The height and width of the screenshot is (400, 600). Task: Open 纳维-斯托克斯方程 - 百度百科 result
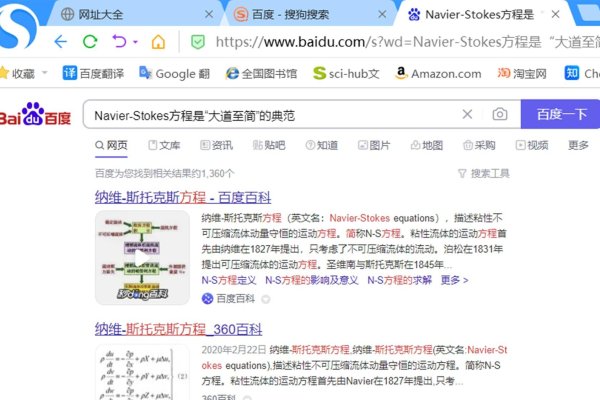click(183, 198)
